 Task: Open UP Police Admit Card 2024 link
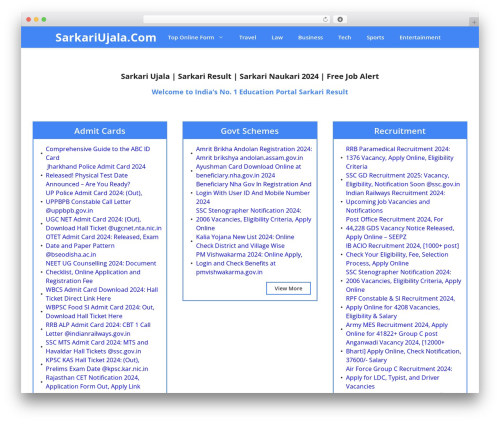94,202
